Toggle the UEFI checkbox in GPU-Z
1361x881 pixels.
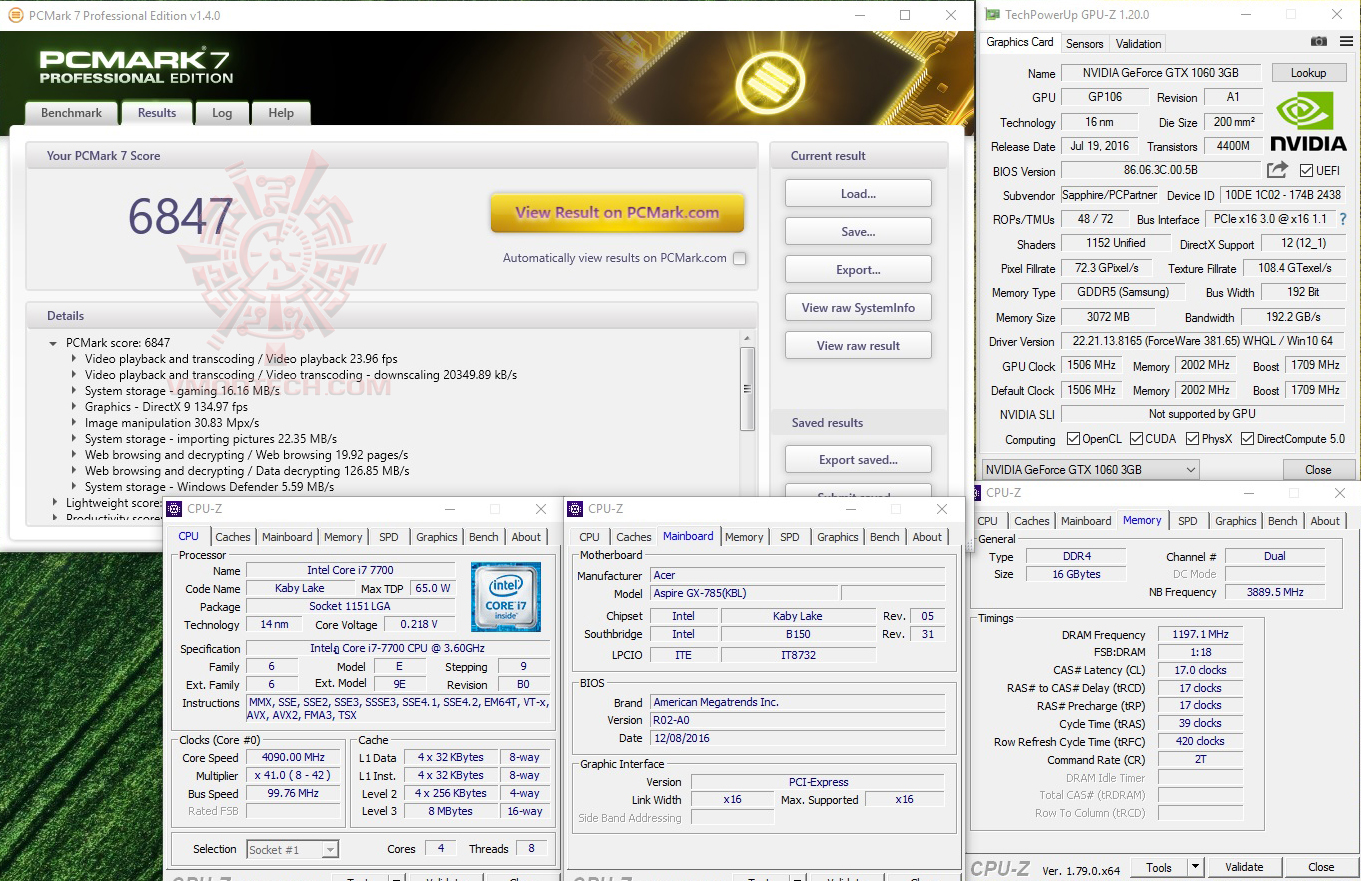(1306, 171)
